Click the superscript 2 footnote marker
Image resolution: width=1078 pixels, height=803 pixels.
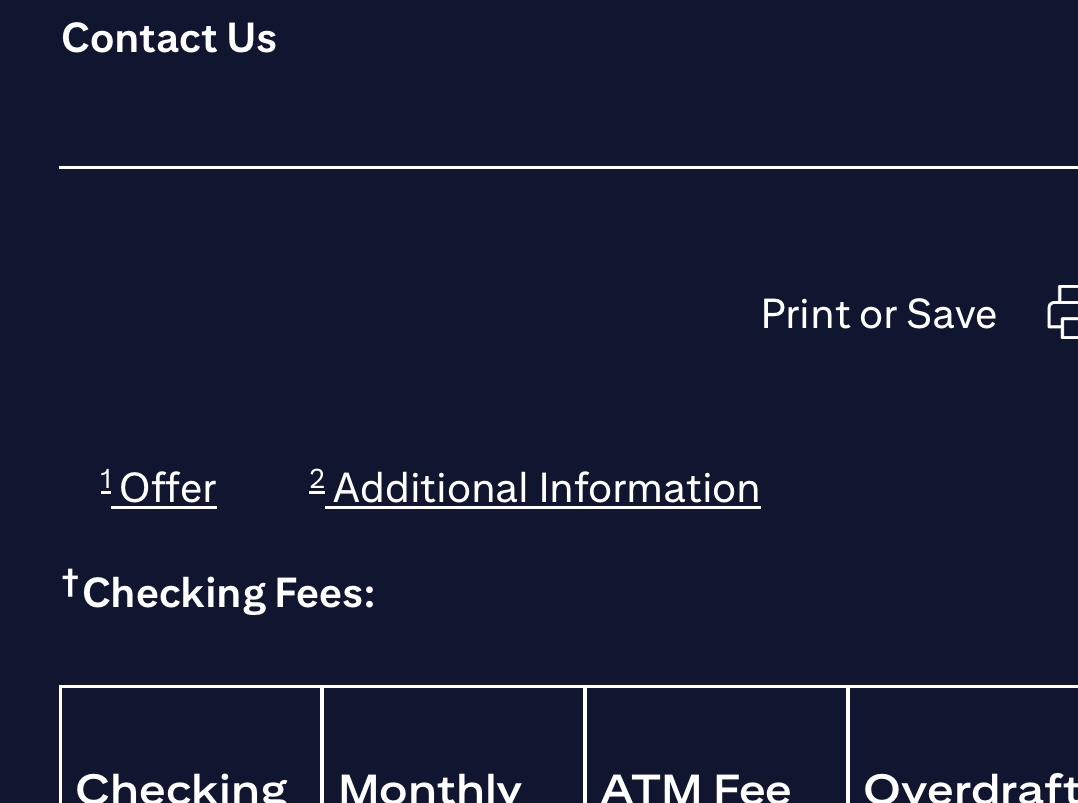(316, 481)
